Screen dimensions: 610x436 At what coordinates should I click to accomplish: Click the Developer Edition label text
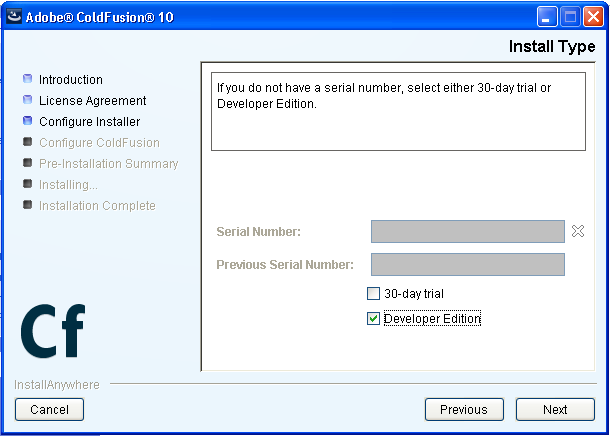point(432,319)
